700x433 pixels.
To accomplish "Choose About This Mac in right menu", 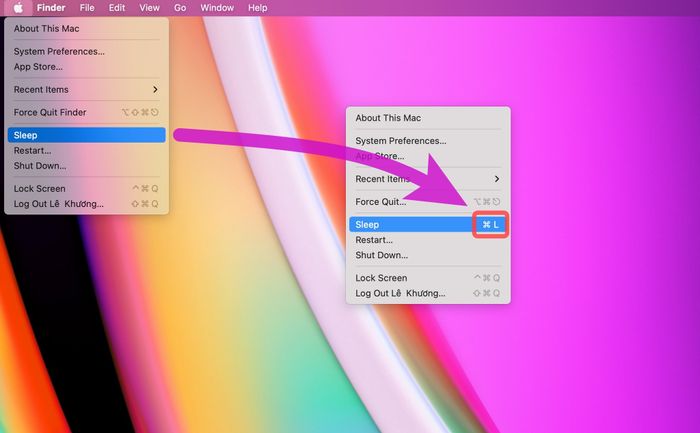I will point(428,118).
